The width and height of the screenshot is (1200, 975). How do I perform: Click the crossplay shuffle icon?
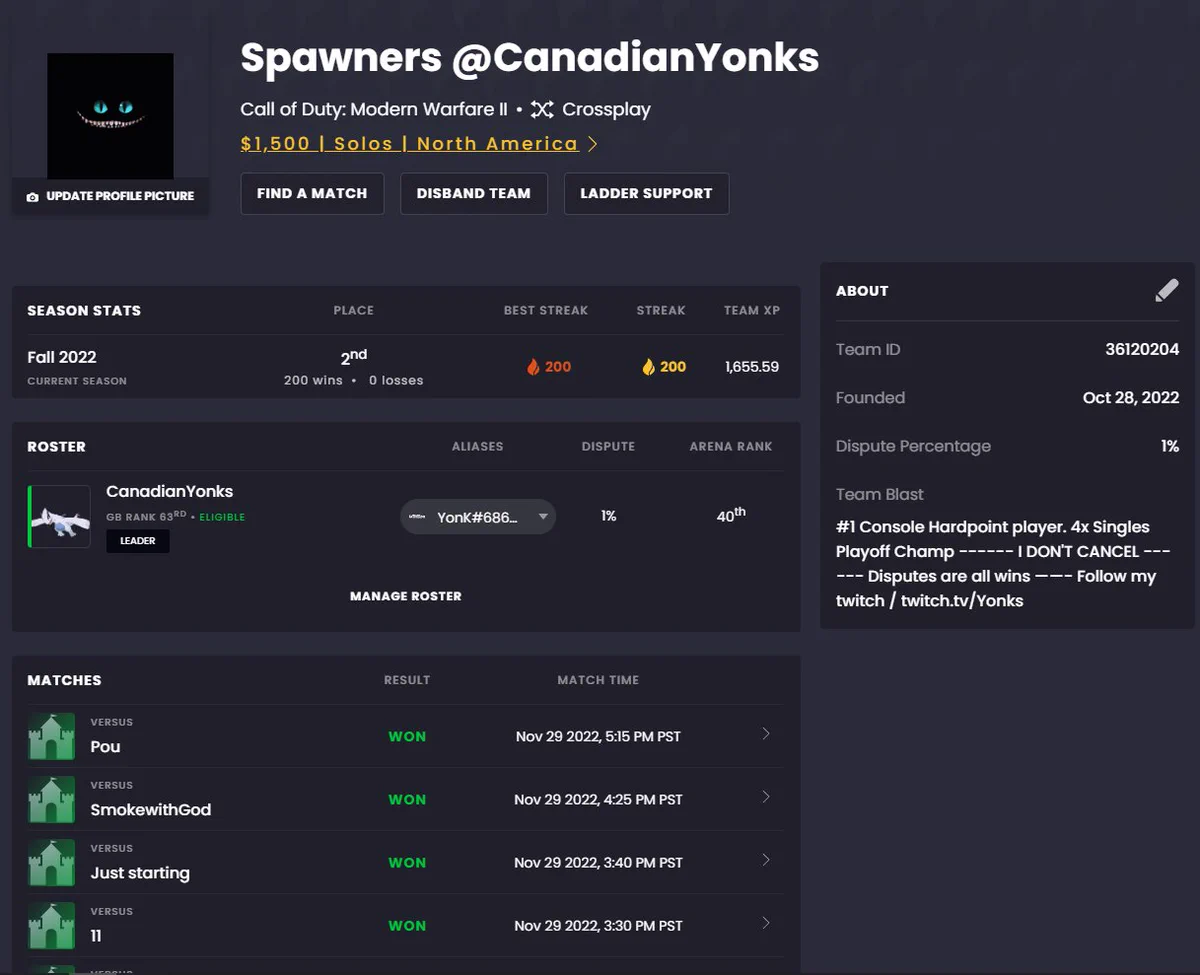click(542, 110)
